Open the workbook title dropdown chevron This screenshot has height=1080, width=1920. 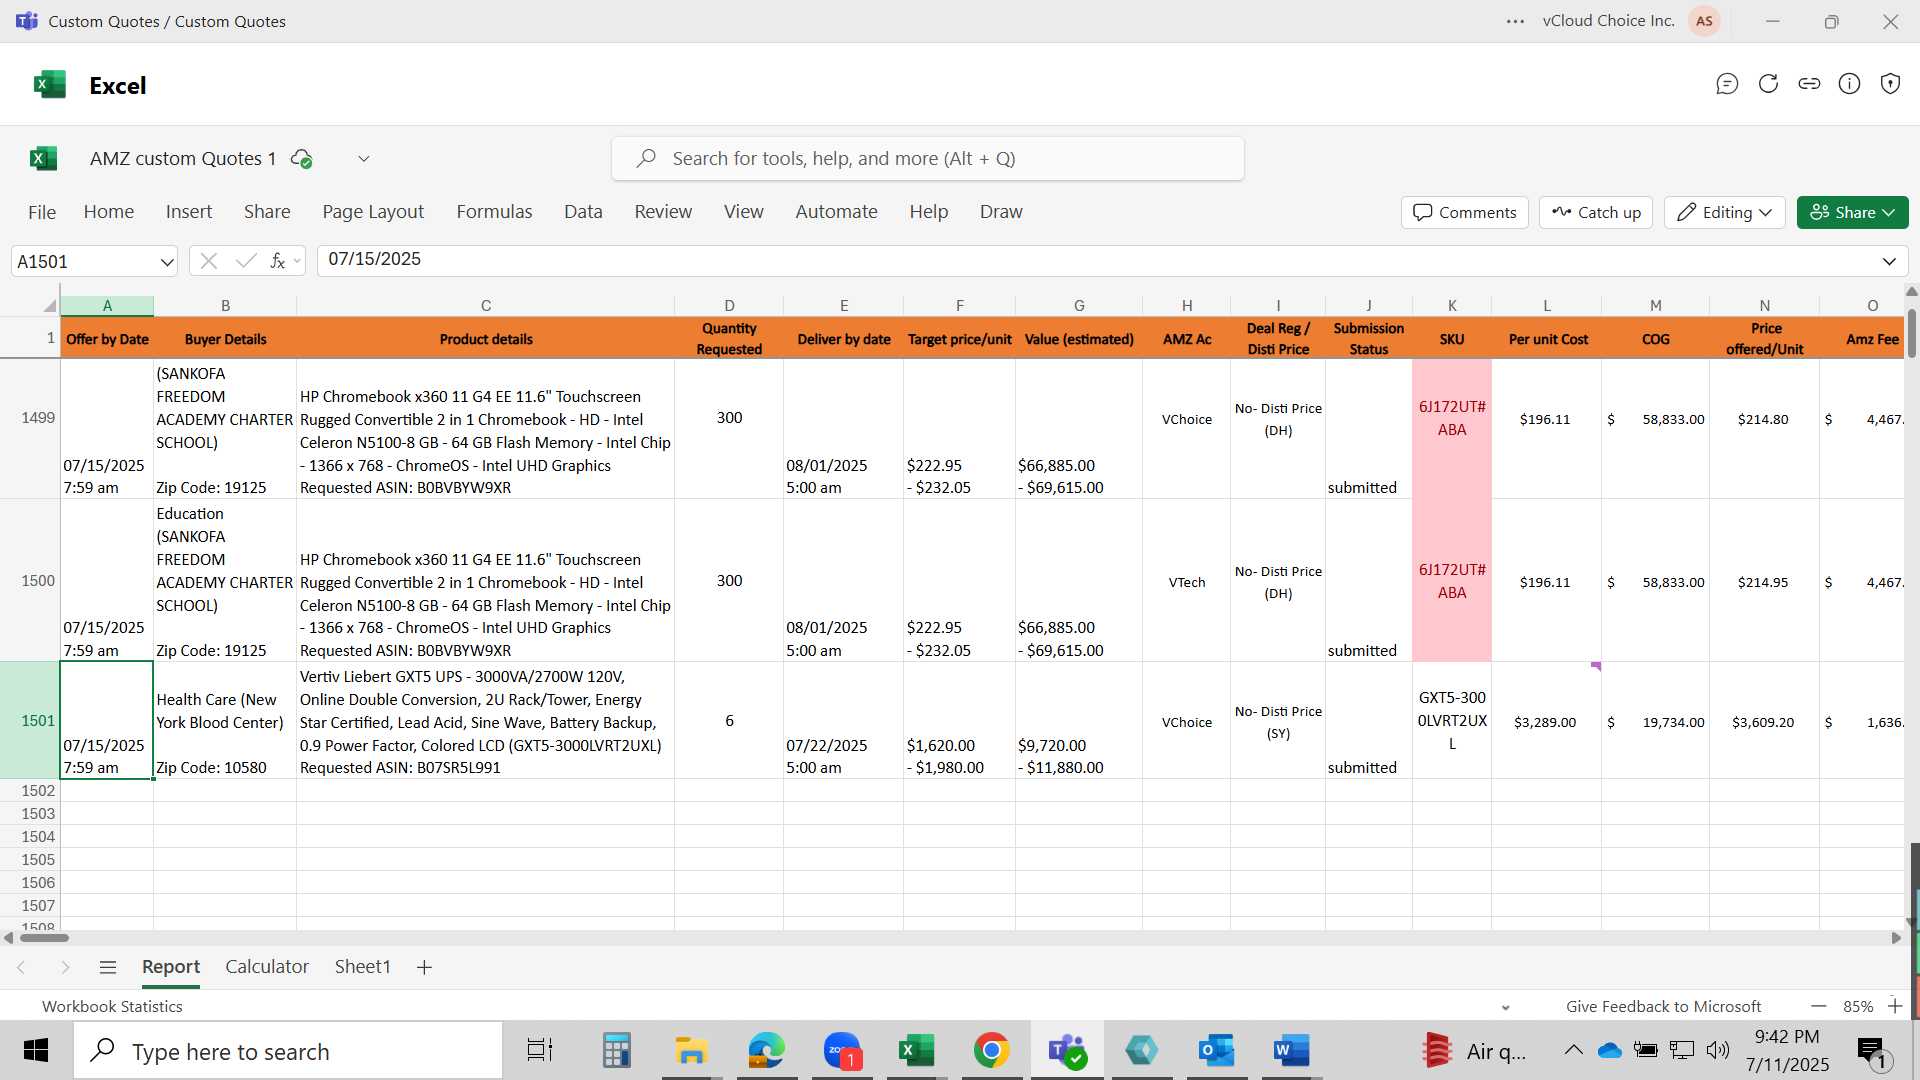tap(364, 158)
